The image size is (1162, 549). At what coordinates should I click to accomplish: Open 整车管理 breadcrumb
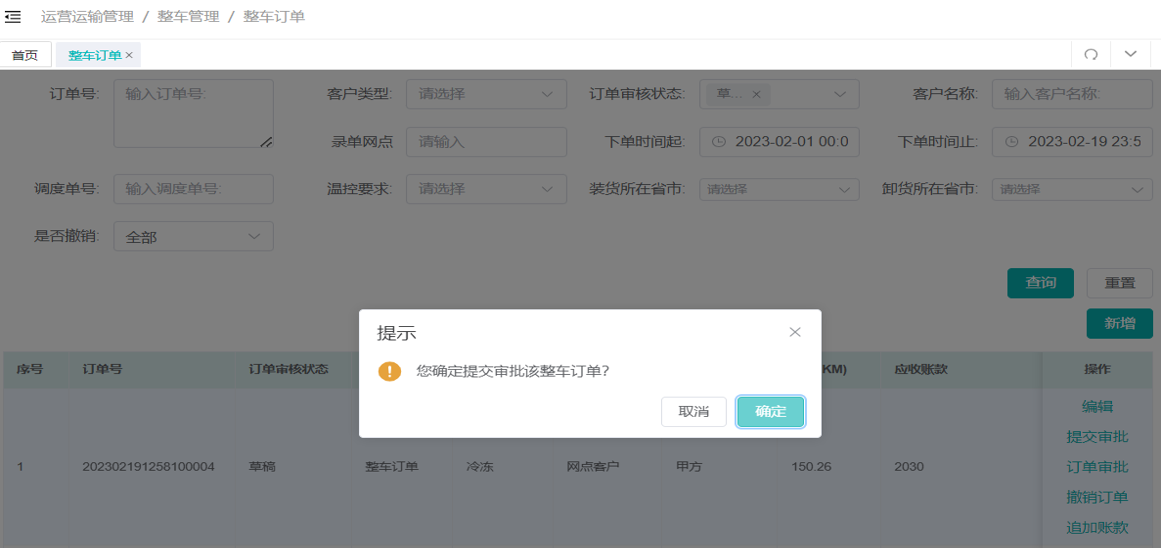[188, 16]
